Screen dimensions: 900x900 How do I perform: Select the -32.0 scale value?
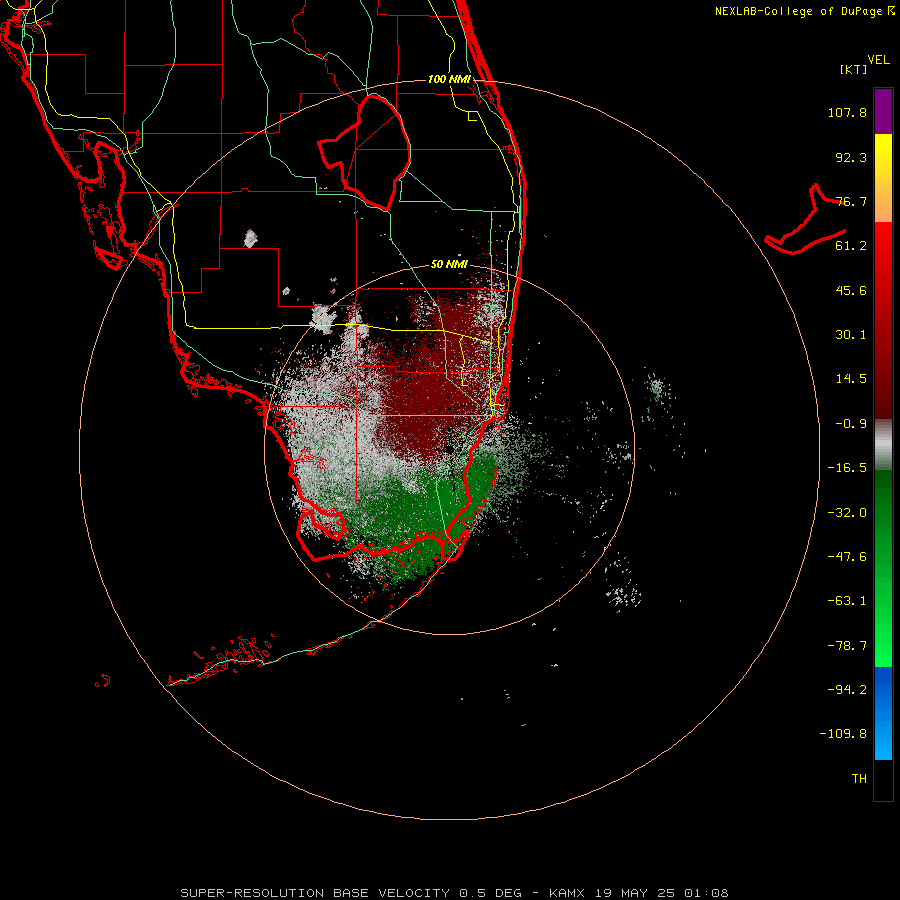pyautogui.click(x=847, y=513)
